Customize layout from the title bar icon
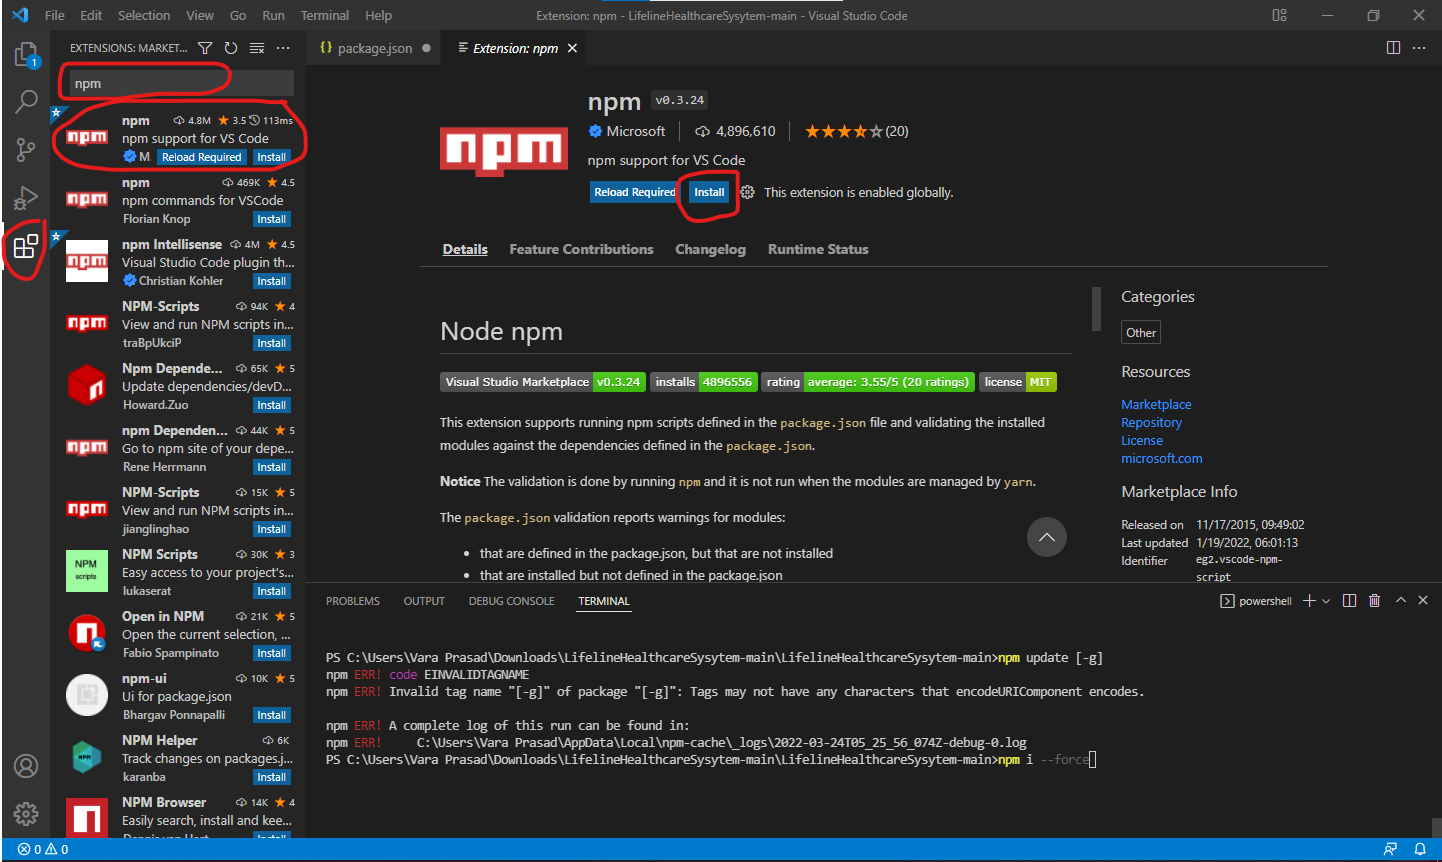This screenshot has width=1442, height=862. (x=1279, y=15)
